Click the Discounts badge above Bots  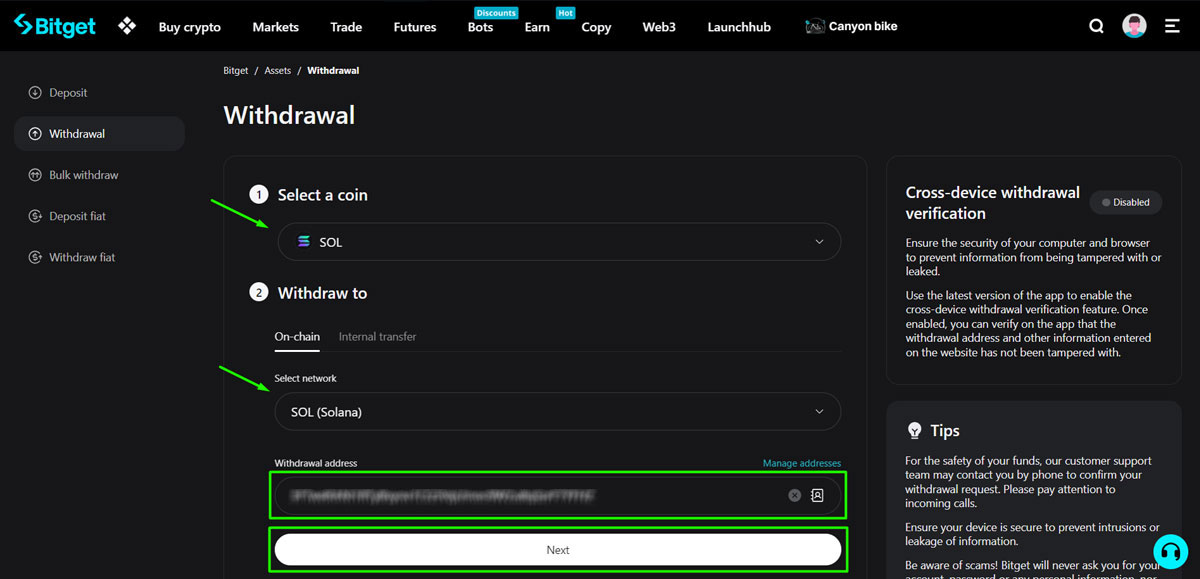(496, 13)
